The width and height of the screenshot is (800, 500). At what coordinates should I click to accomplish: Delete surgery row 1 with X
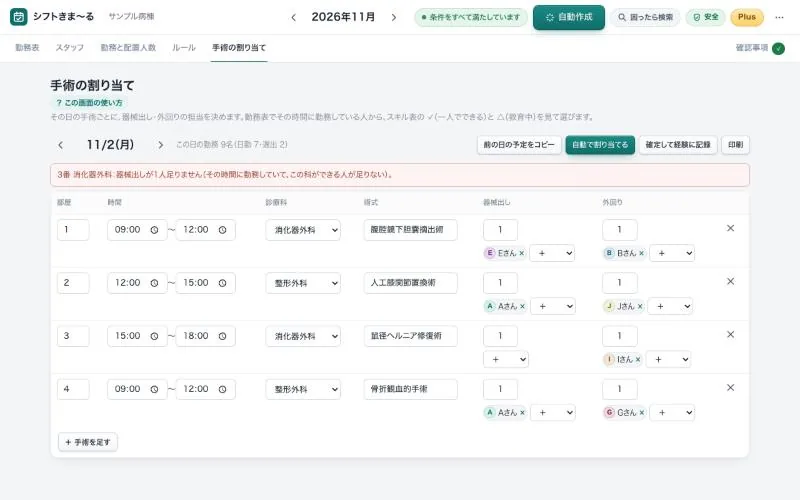pyautogui.click(x=730, y=228)
